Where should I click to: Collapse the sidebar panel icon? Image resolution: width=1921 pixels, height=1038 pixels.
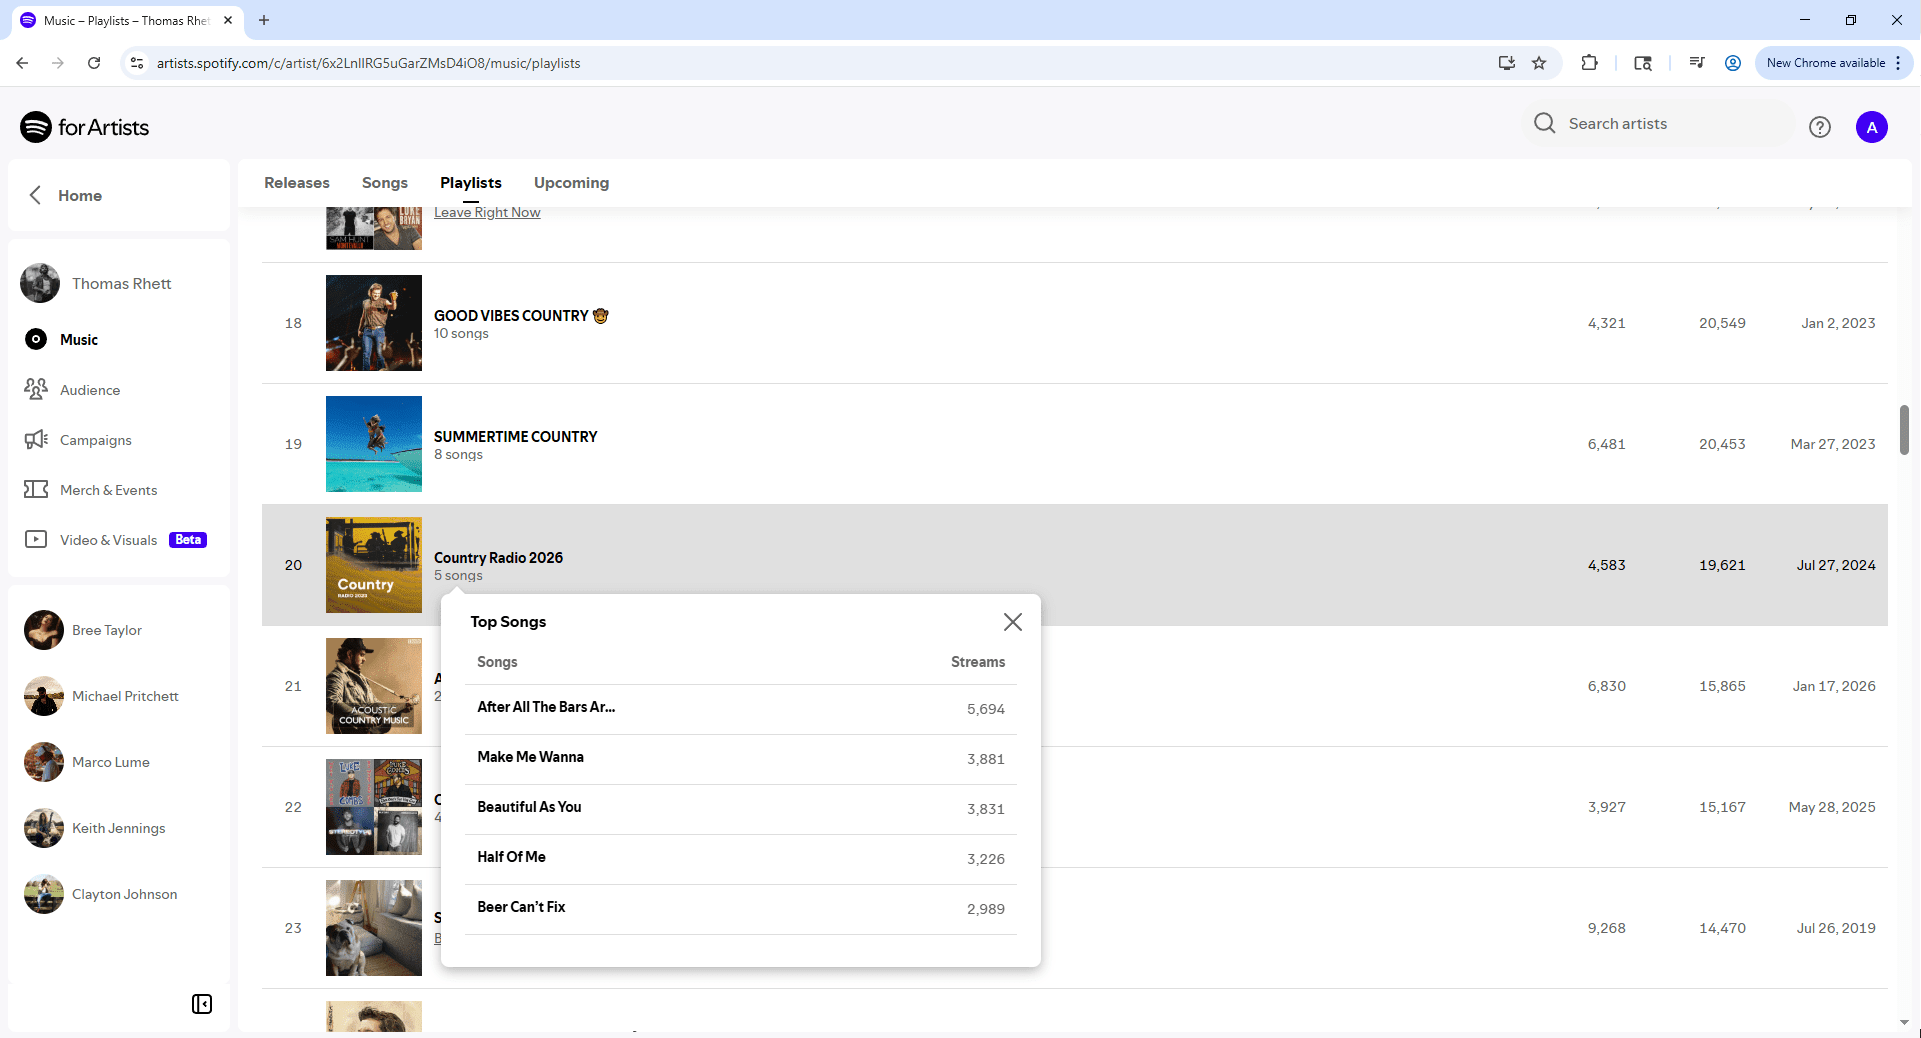[202, 1004]
